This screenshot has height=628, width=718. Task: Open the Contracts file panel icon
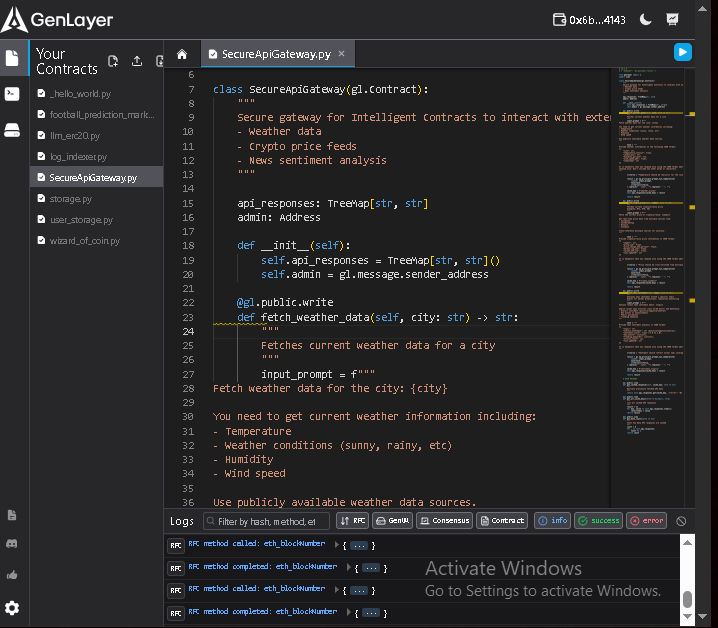12,58
